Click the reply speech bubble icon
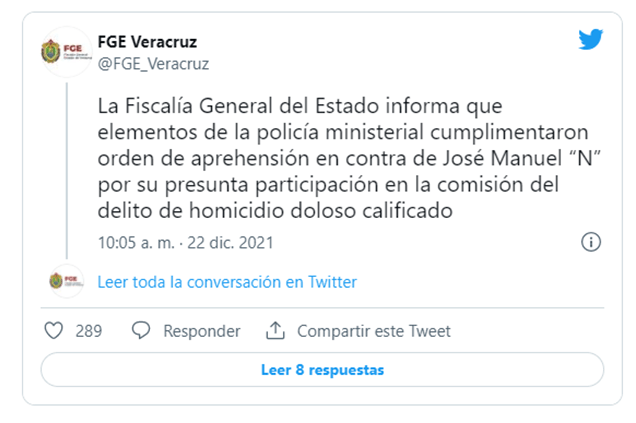The width and height of the screenshot is (636, 423). tap(141, 331)
